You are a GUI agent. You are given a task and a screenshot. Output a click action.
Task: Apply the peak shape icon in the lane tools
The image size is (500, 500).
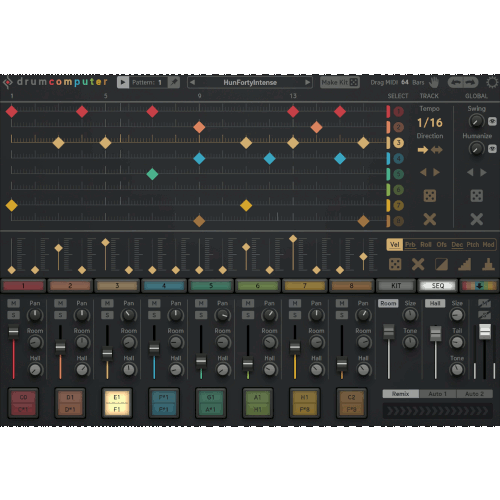(x=488, y=264)
